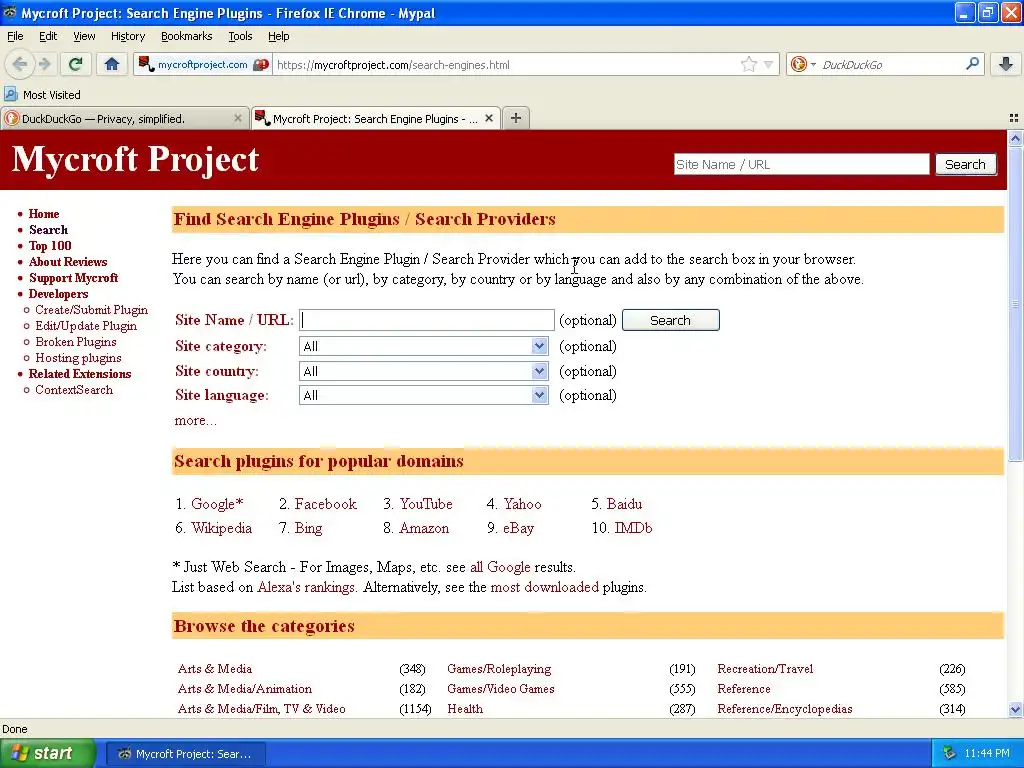Reload the current page
The height and width of the screenshot is (768, 1024).
coord(75,64)
